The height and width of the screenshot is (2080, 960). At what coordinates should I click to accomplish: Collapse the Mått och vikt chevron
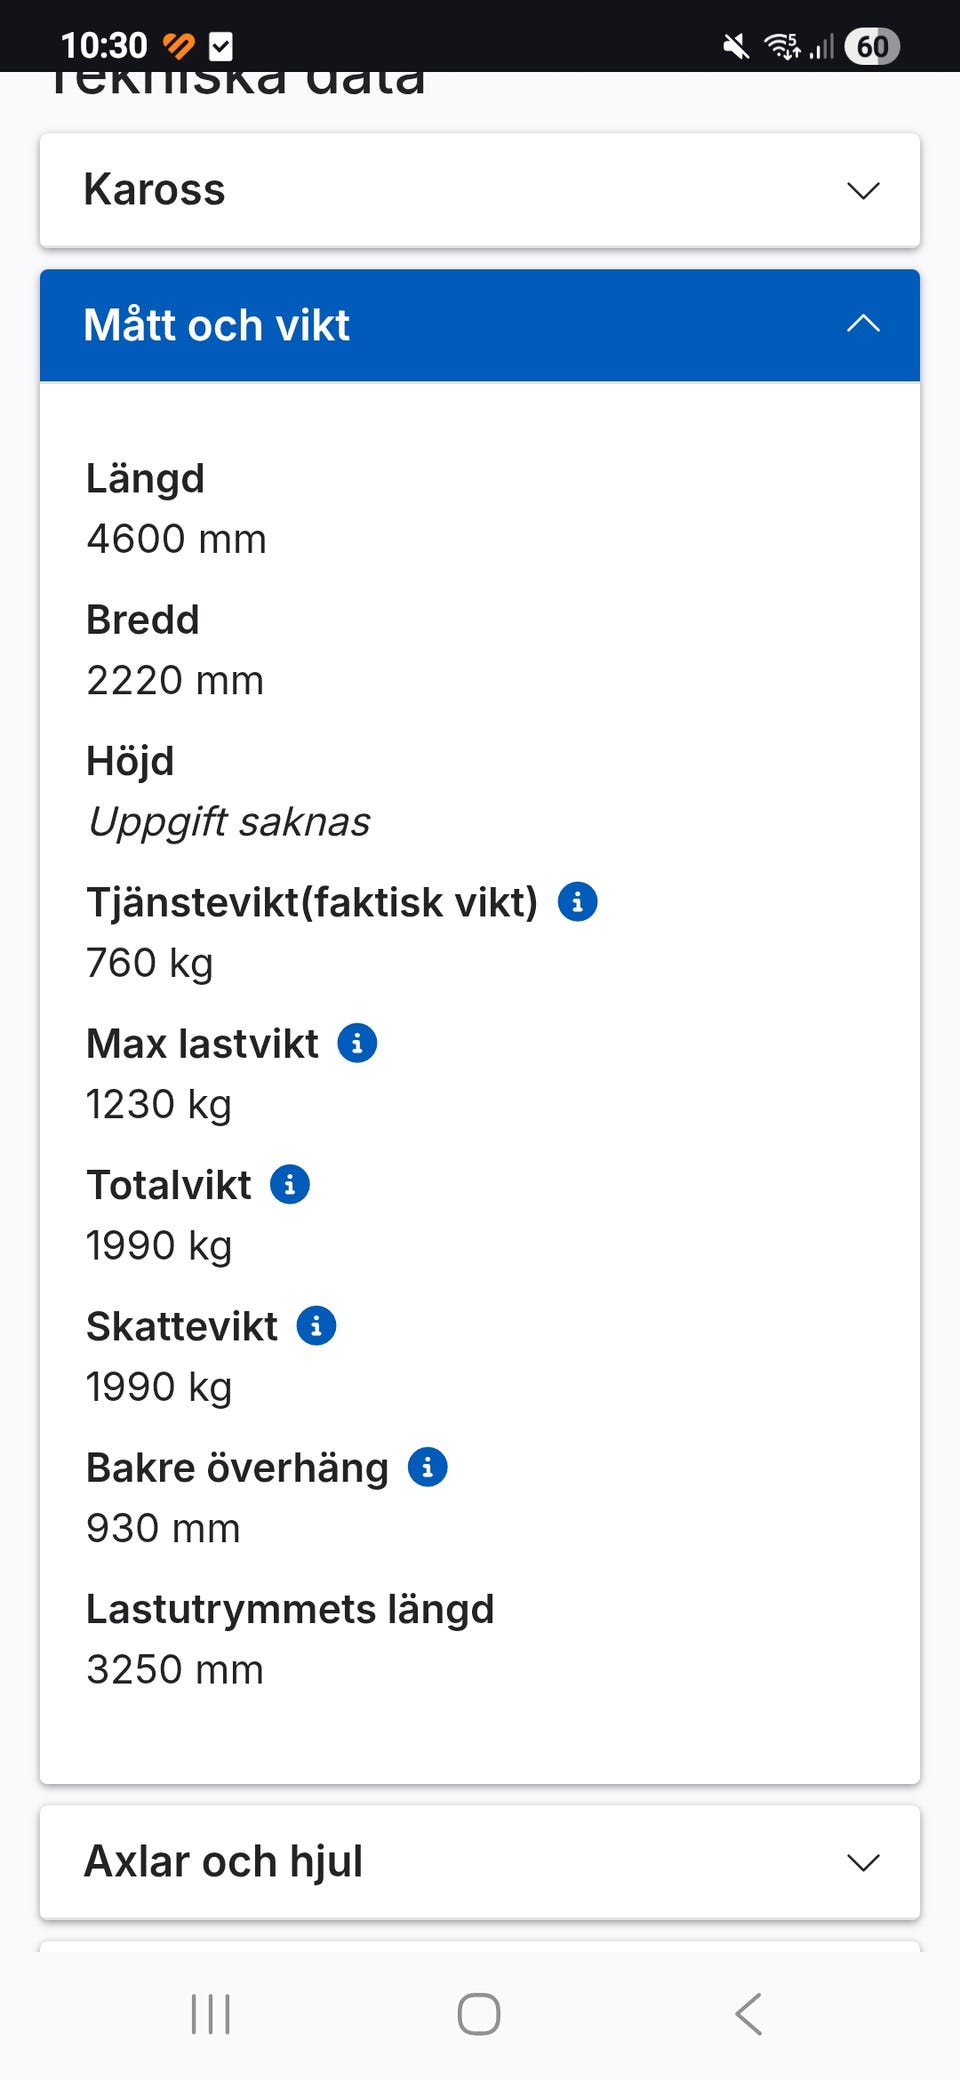pyautogui.click(x=863, y=324)
